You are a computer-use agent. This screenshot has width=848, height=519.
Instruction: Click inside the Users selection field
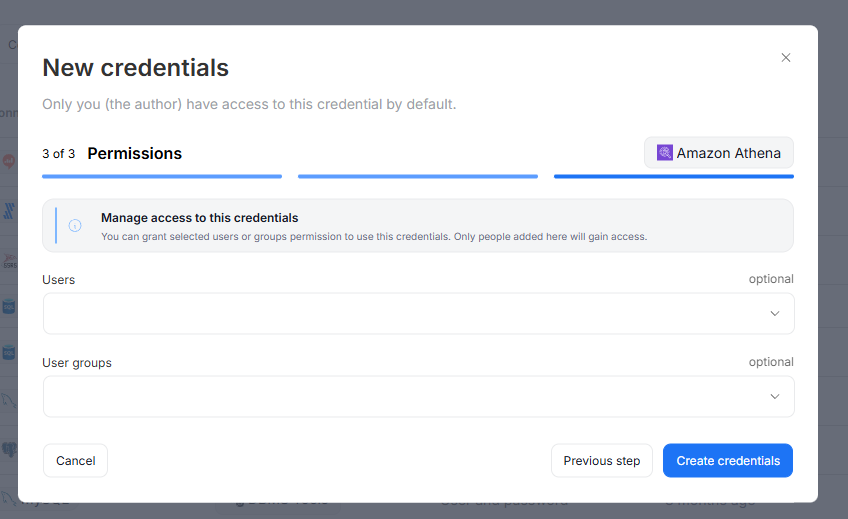(x=400, y=314)
